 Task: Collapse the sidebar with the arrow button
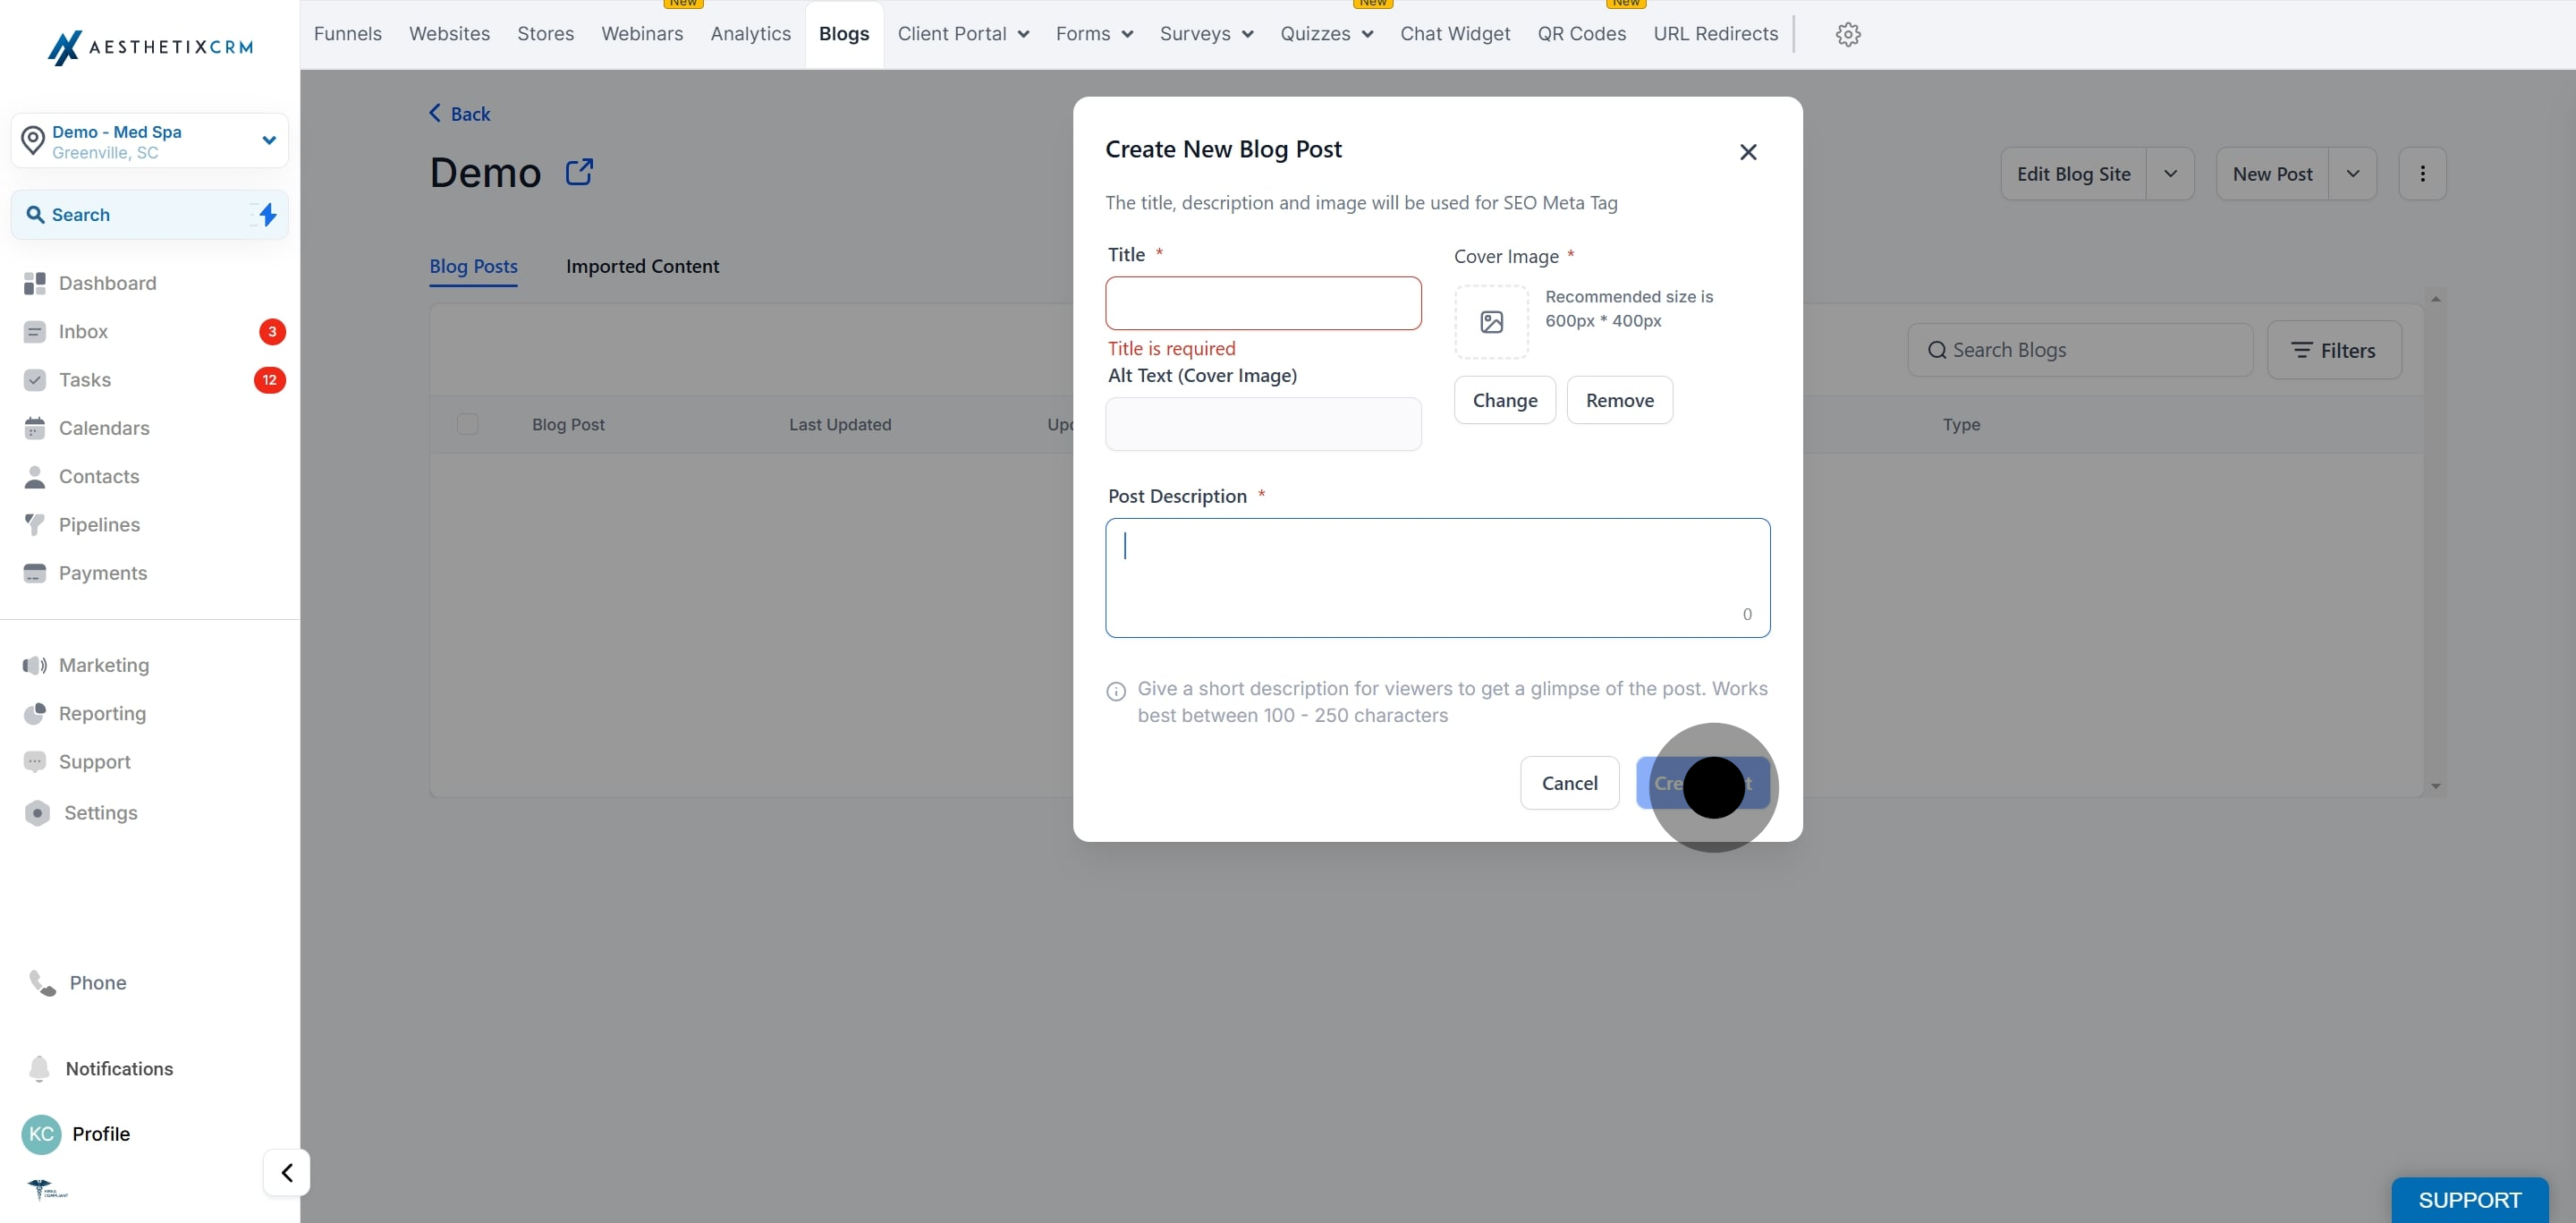[287, 1172]
